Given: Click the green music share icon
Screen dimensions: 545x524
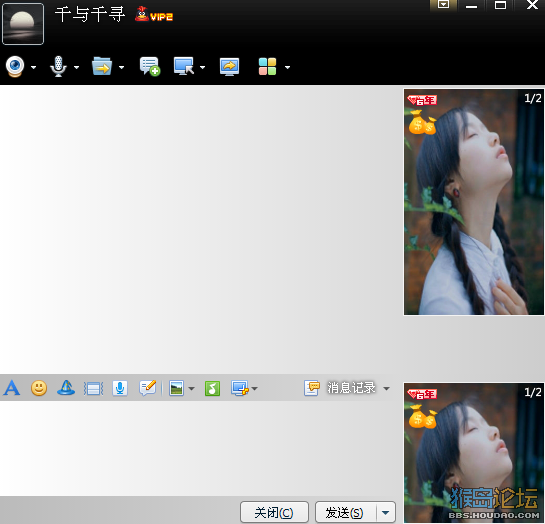Looking at the screenshot, I should 212,388.
